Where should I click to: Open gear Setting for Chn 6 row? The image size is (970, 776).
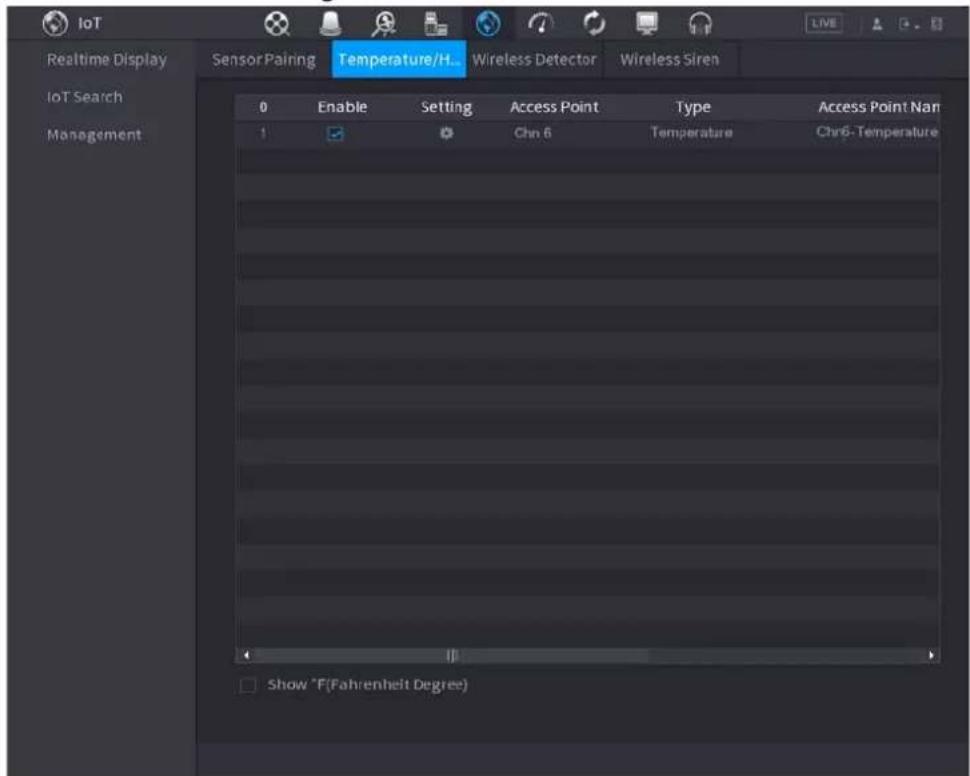446,133
